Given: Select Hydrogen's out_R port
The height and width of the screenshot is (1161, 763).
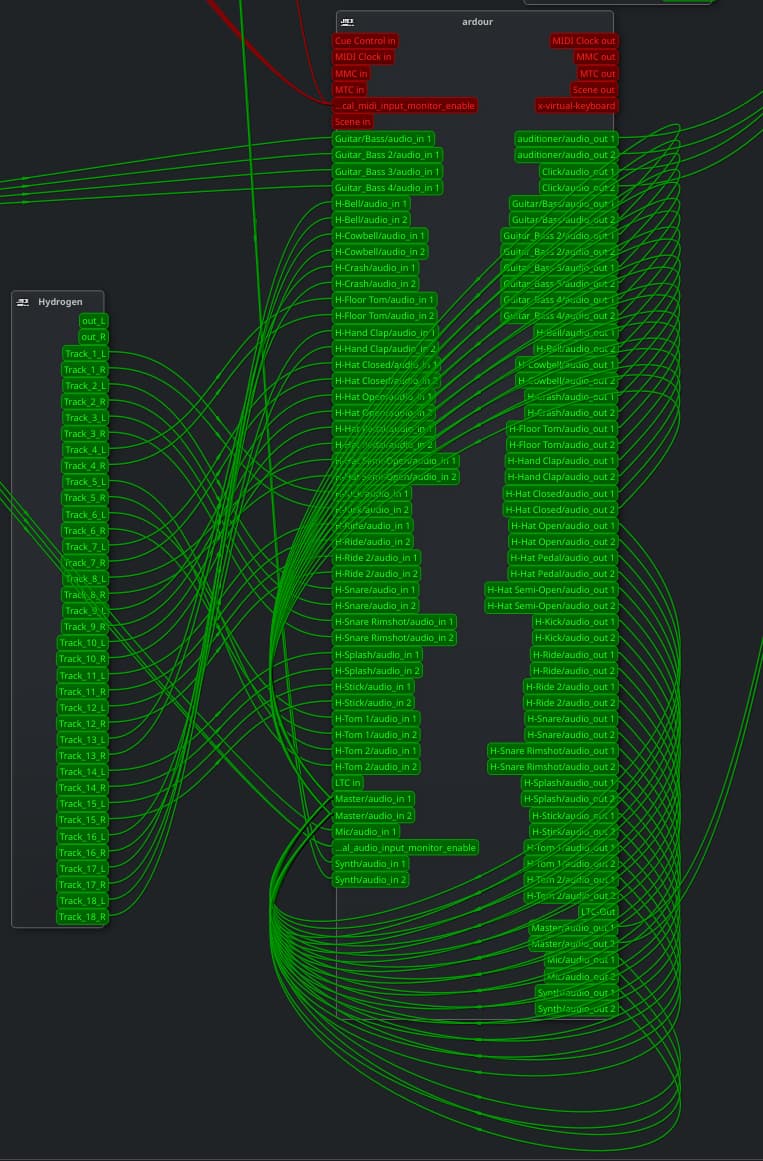Looking at the screenshot, I should pyautogui.click(x=94, y=337).
